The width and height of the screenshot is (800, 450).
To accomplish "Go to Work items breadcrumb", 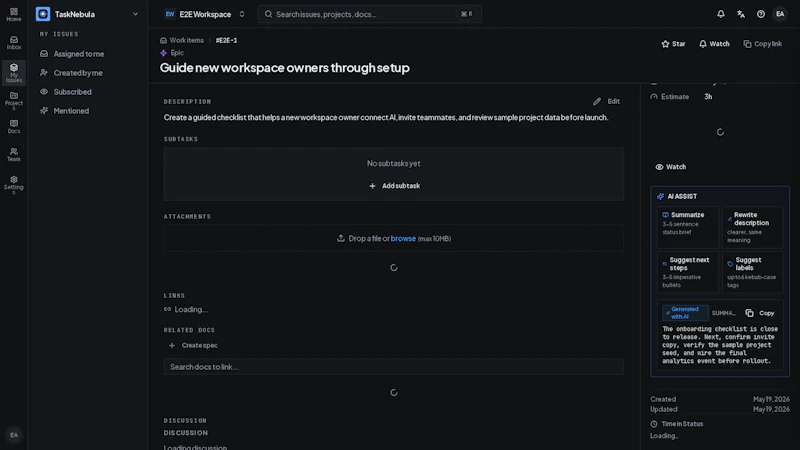I will coord(186,40).
